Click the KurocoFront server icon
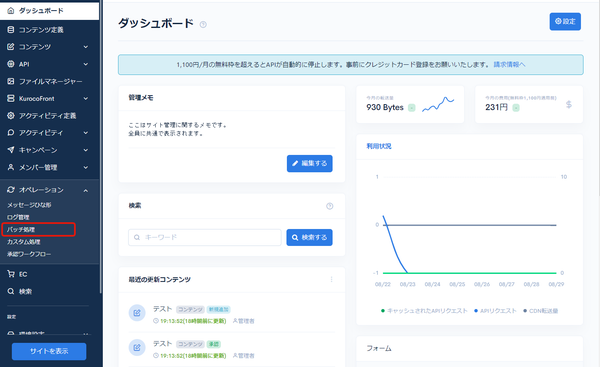The height and width of the screenshot is (367, 600). pos(11,98)
